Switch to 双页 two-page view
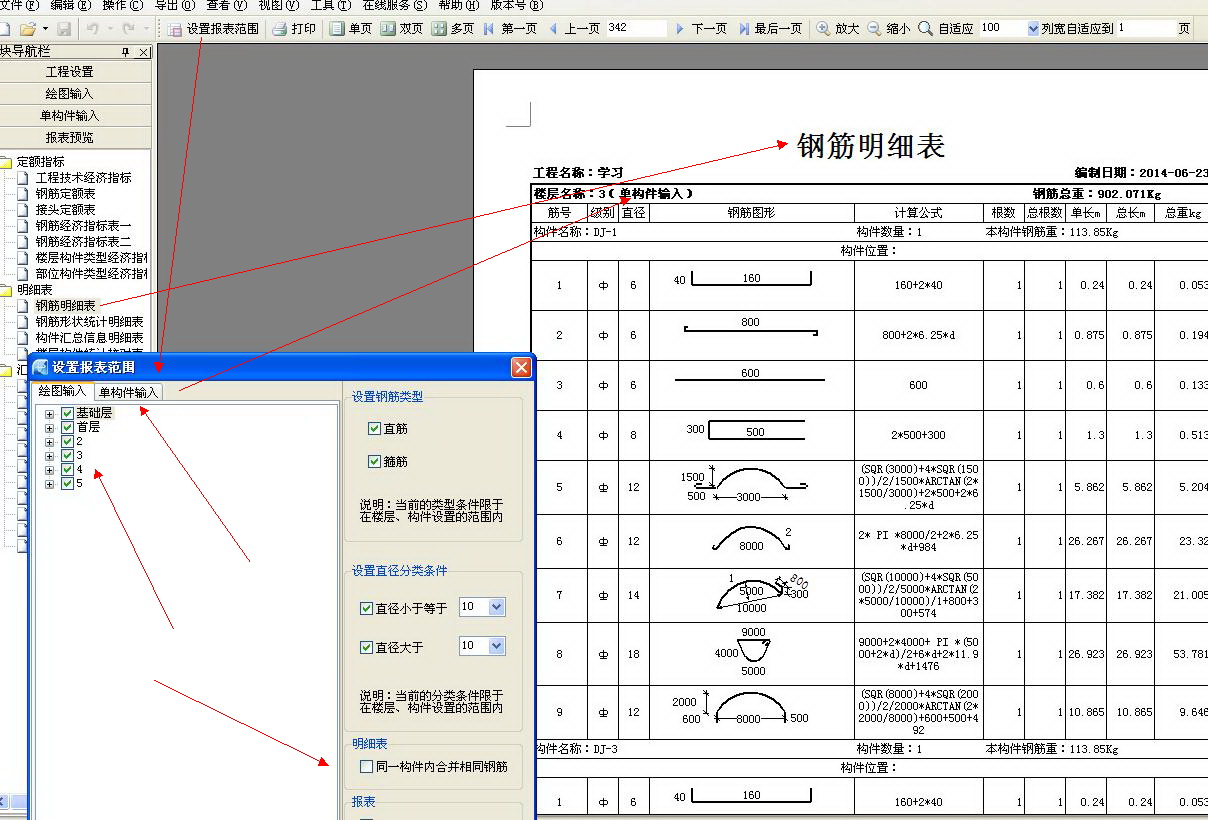The image size is (1208, 820). pyautogui.click(x=402, y=29)
